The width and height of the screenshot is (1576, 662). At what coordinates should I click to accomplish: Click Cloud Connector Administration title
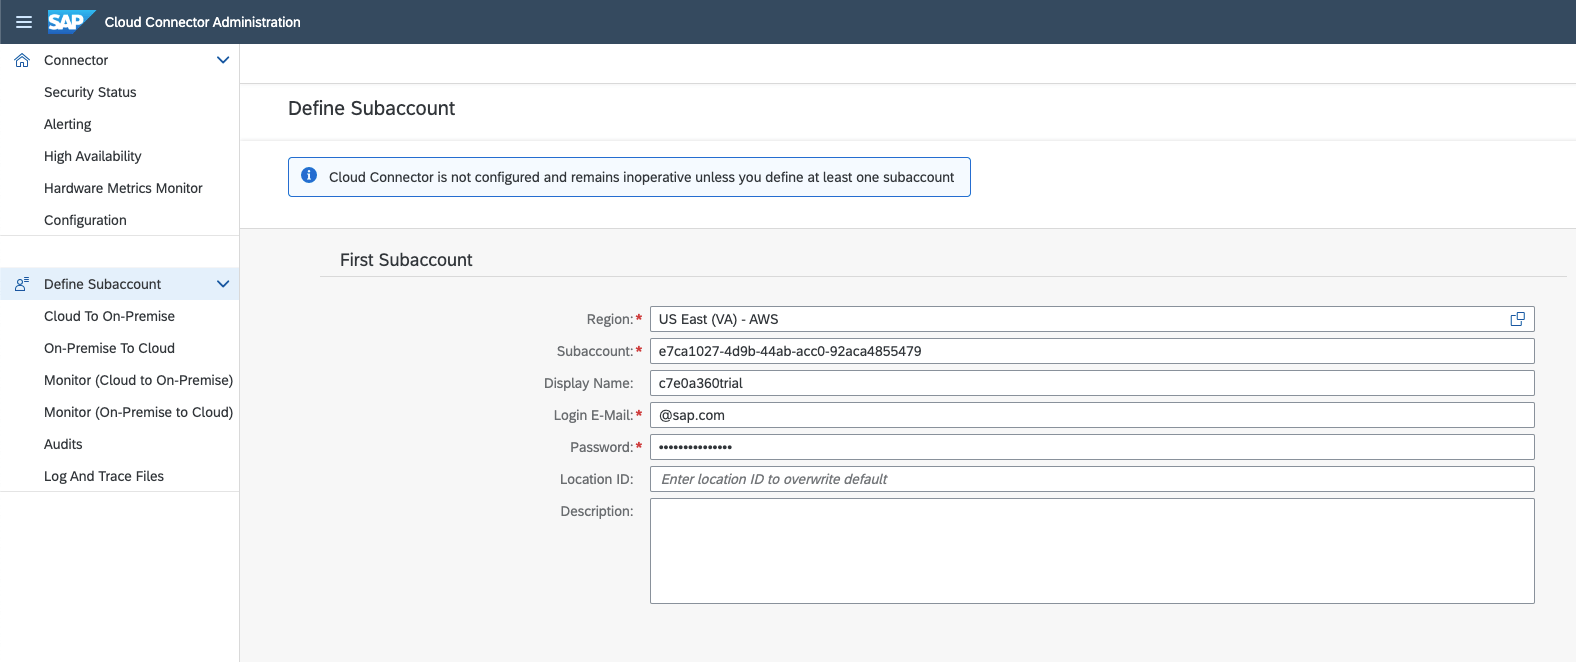coord(202,22)
